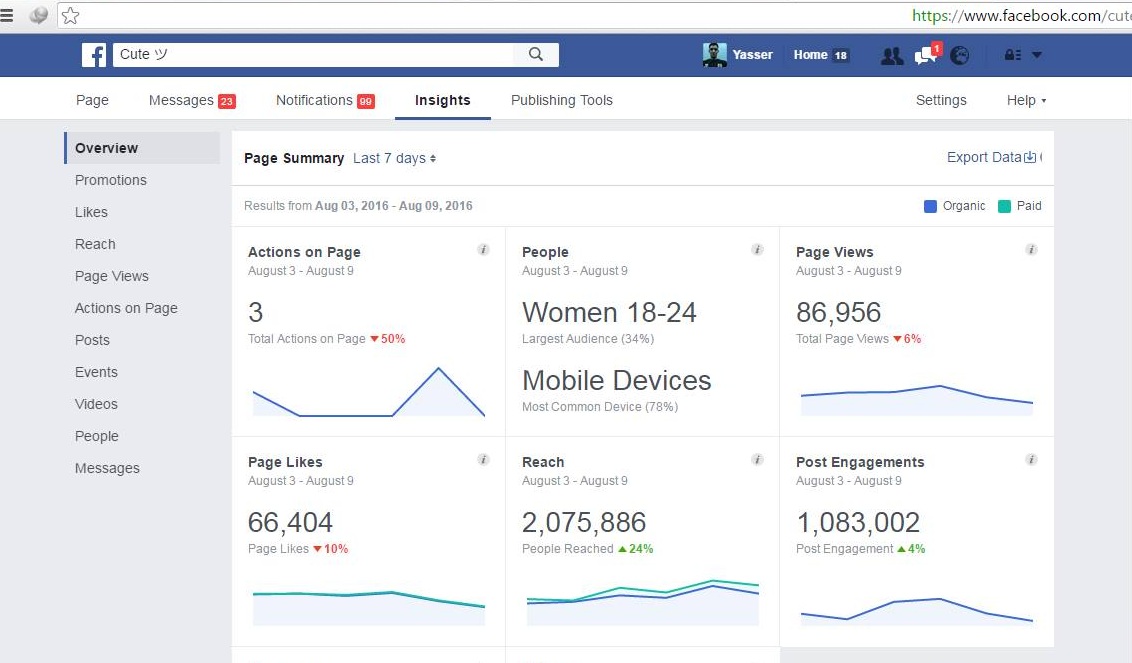Open Actions on Page in sidebar
Image resolution: width=1132 pixels, height=663 pixels.
coord(126,308)
